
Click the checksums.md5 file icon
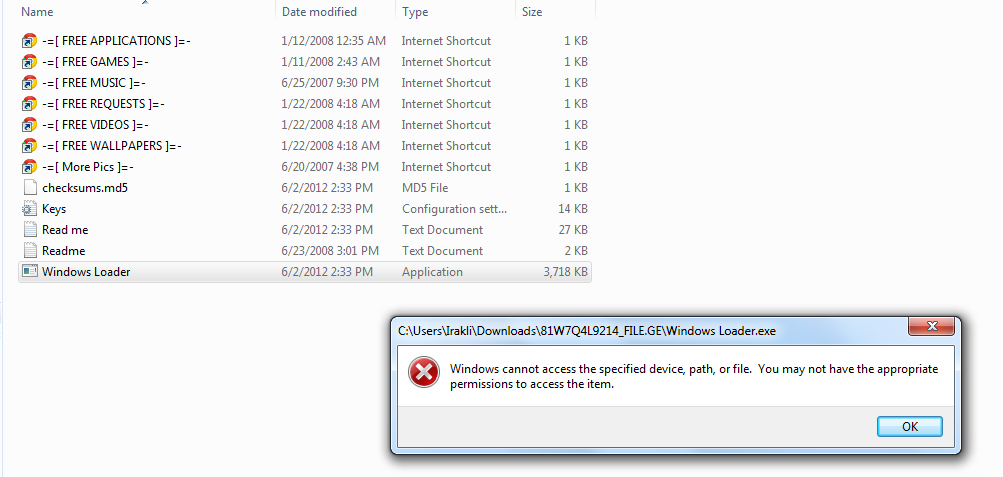click(29, 188)
